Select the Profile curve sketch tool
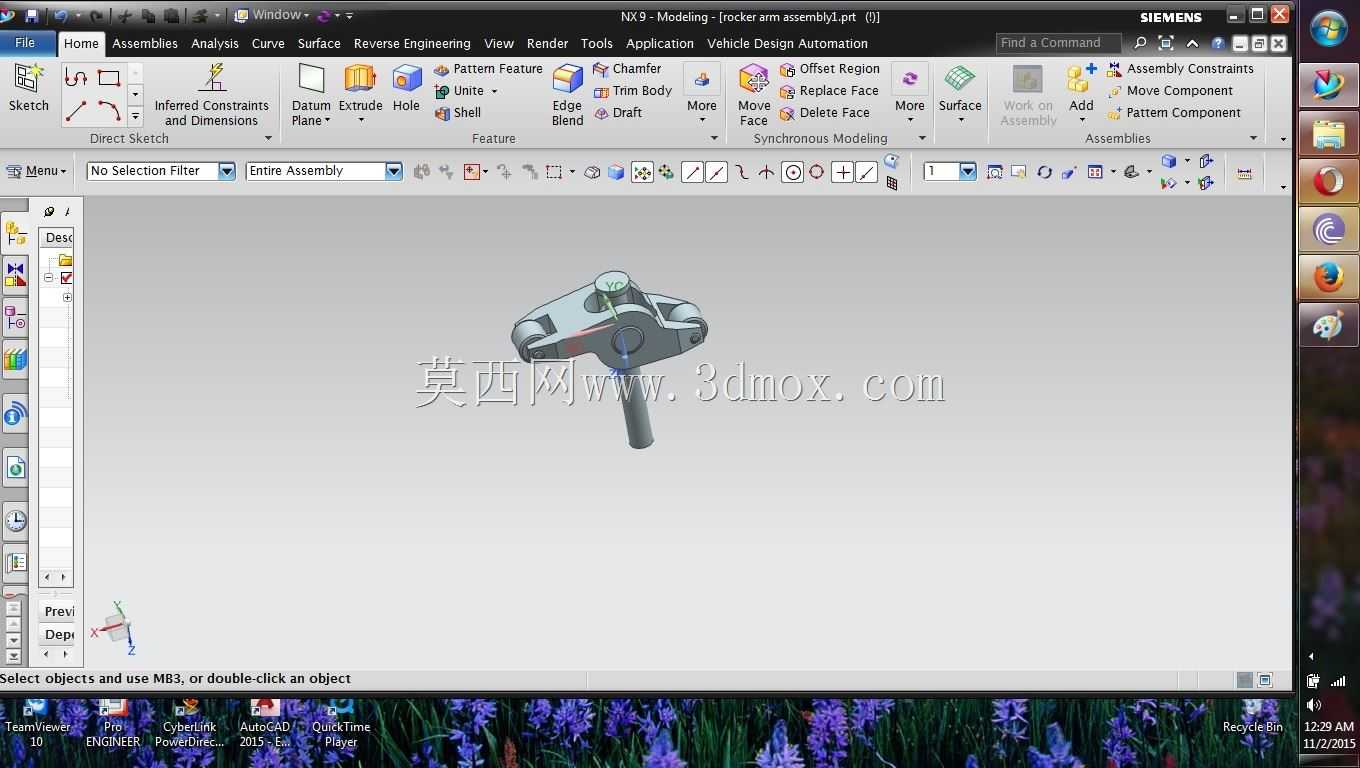This screenshot has height=768, width=1360. [76, 78]
